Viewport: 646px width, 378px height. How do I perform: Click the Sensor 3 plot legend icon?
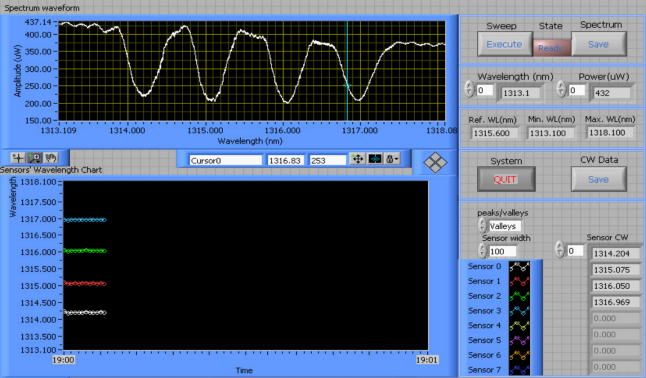point(520,311)
